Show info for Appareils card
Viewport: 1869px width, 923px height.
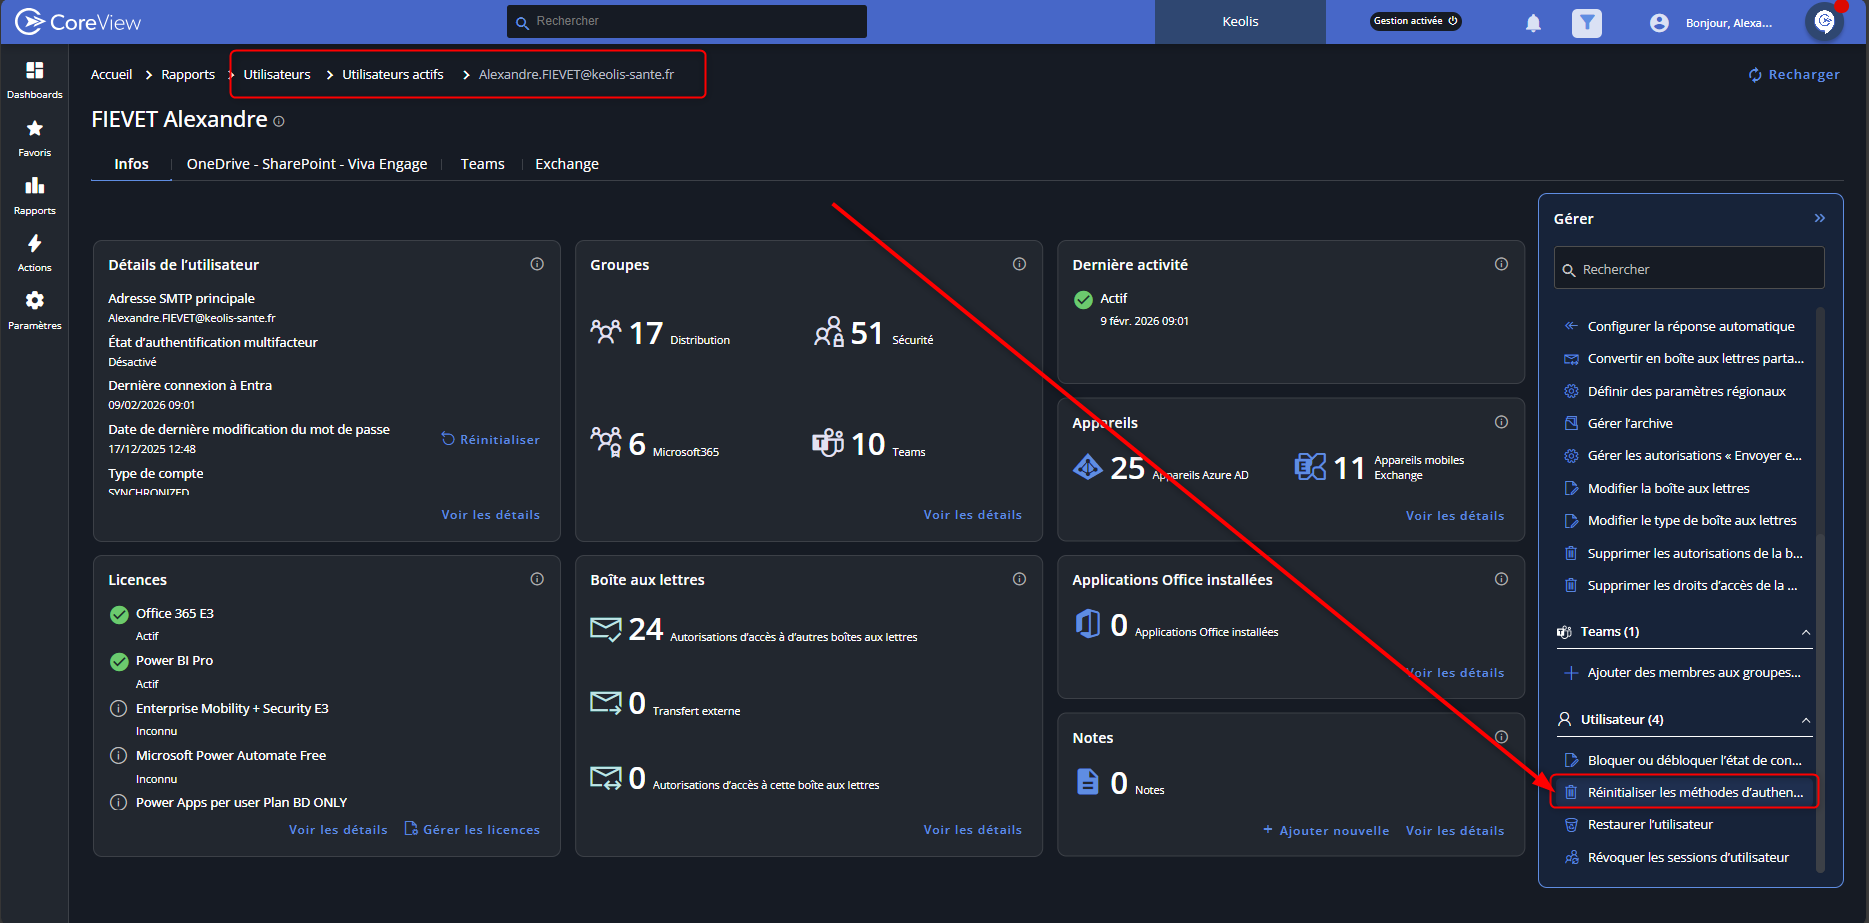point(1501,422)
